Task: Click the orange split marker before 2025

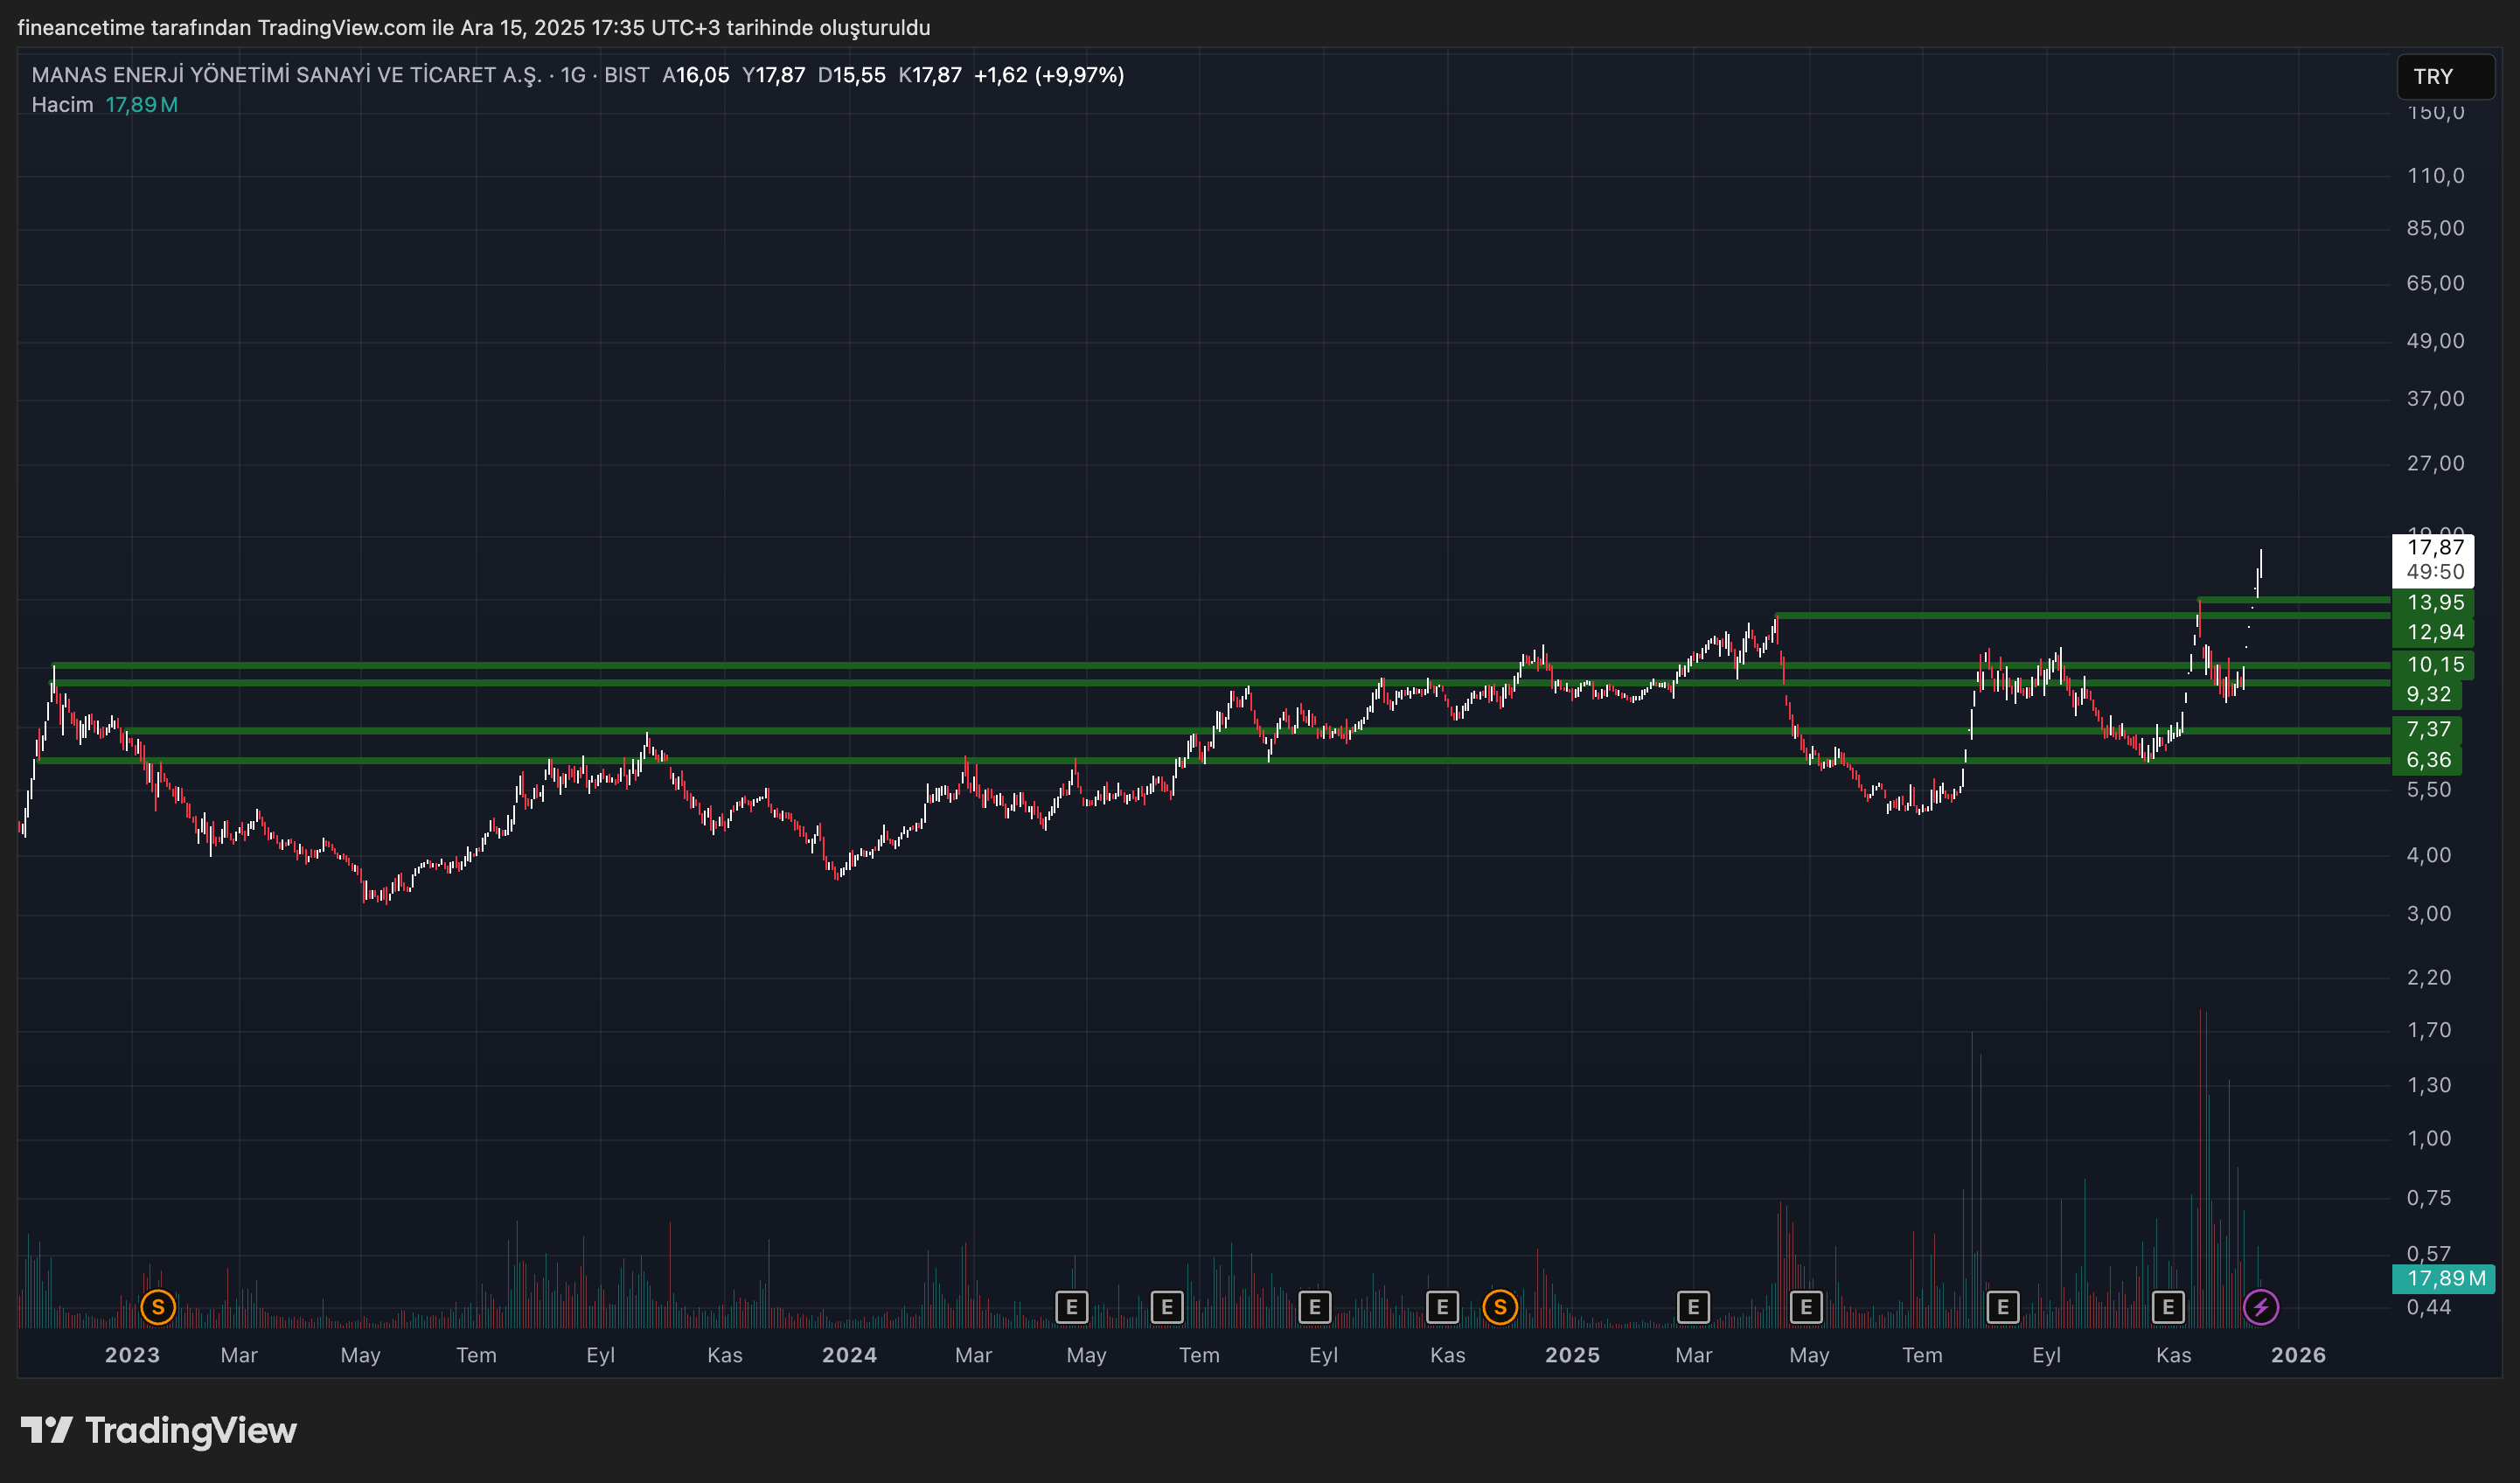Action: (x=1499, y=1307)
